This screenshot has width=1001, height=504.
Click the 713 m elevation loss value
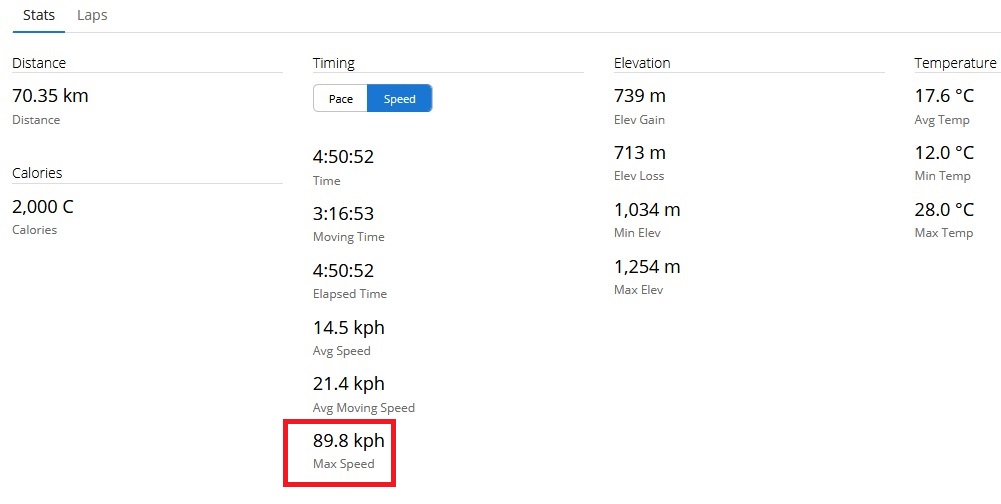pos(640,153)
